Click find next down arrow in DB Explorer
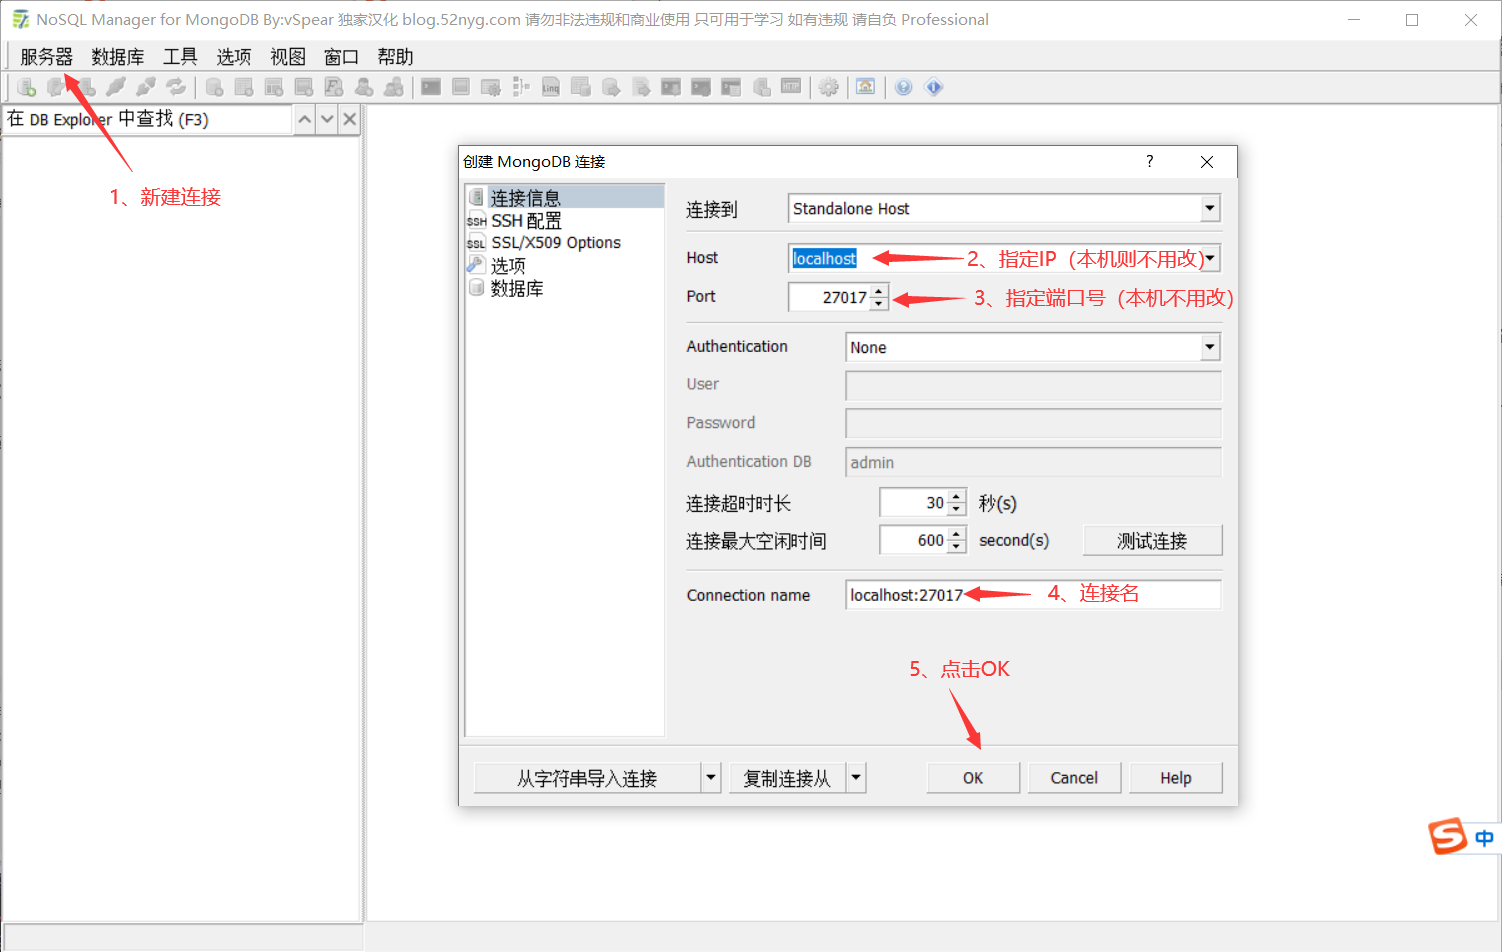The width and height of the screenshot is (1502, 952). pyautogui.click(x=327, y=119)
